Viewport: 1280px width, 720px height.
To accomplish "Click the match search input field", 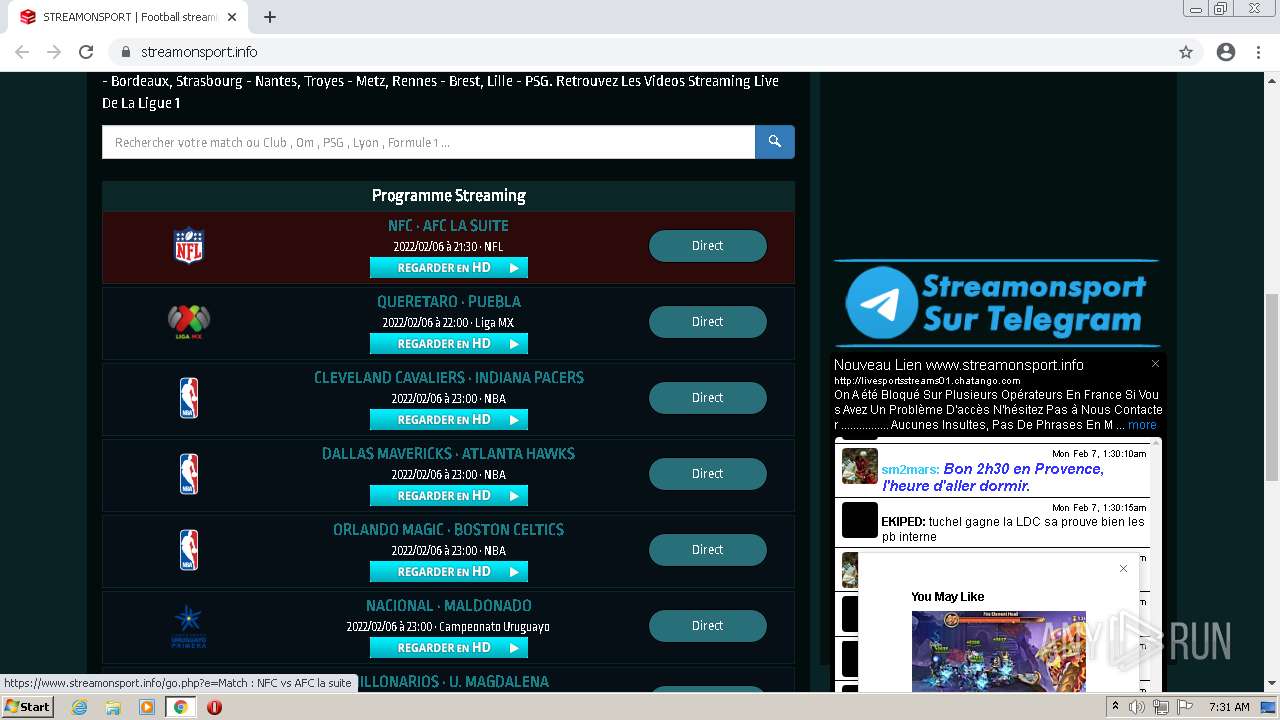I will click(428, 142).
